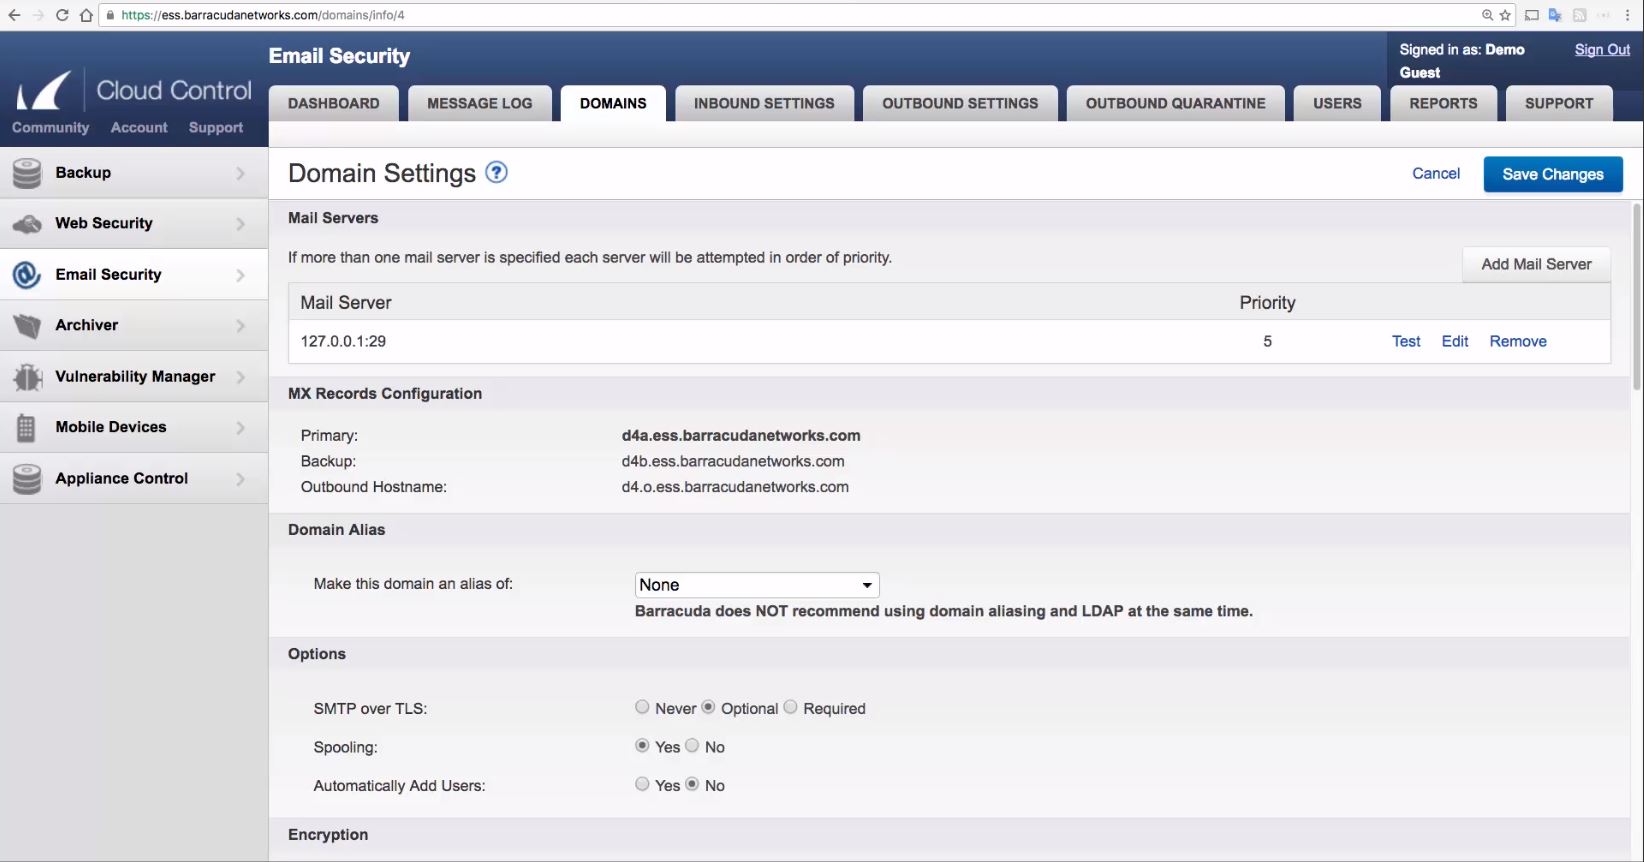The height and width of the screenshot is (862, 1644).
Task: Open Support link under Cloud Control
Action: click(216, 127)
